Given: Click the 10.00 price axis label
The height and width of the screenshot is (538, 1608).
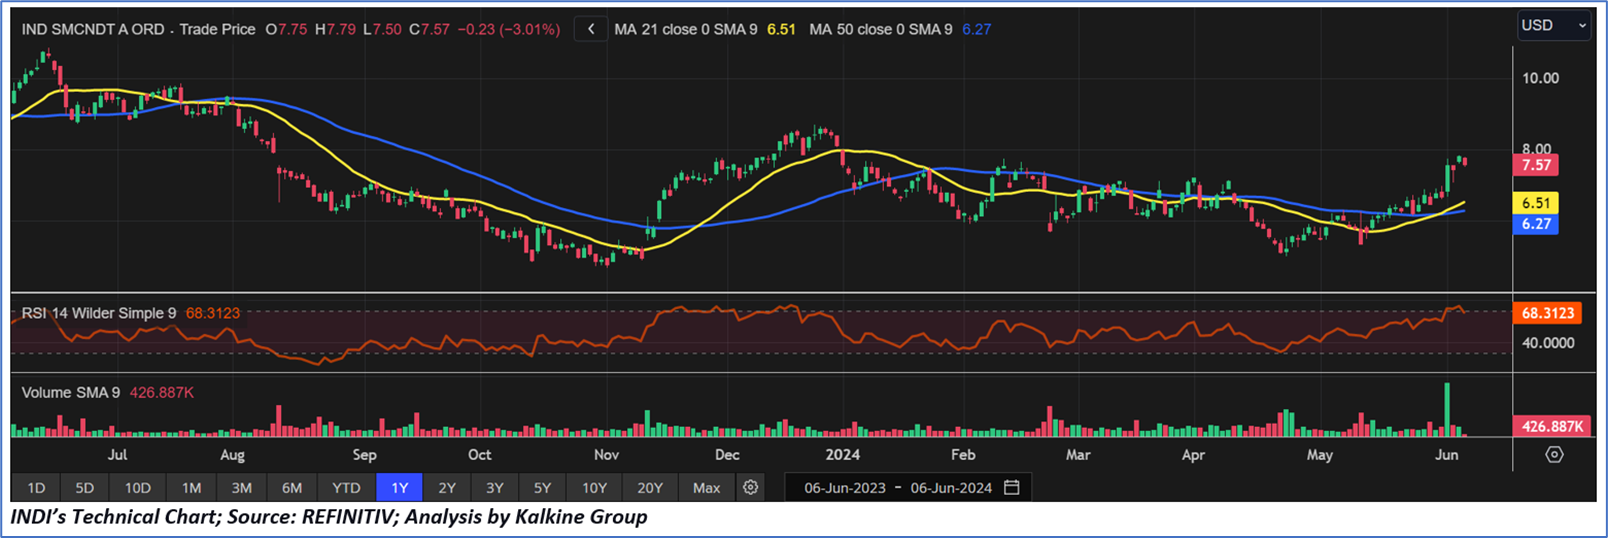Looking at the screenshot, I should pos(1540,78).
